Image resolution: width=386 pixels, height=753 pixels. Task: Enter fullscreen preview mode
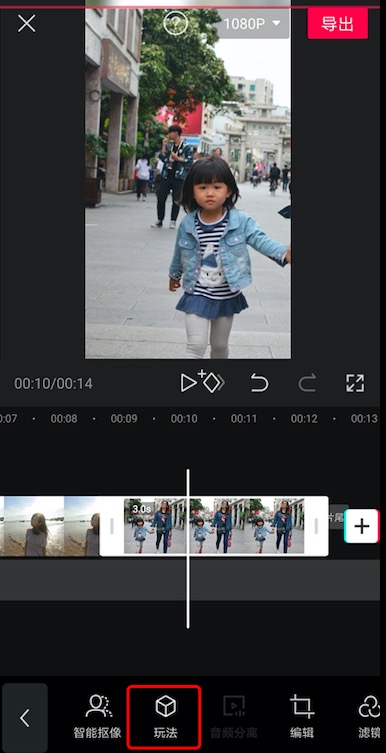pos(355,383)
